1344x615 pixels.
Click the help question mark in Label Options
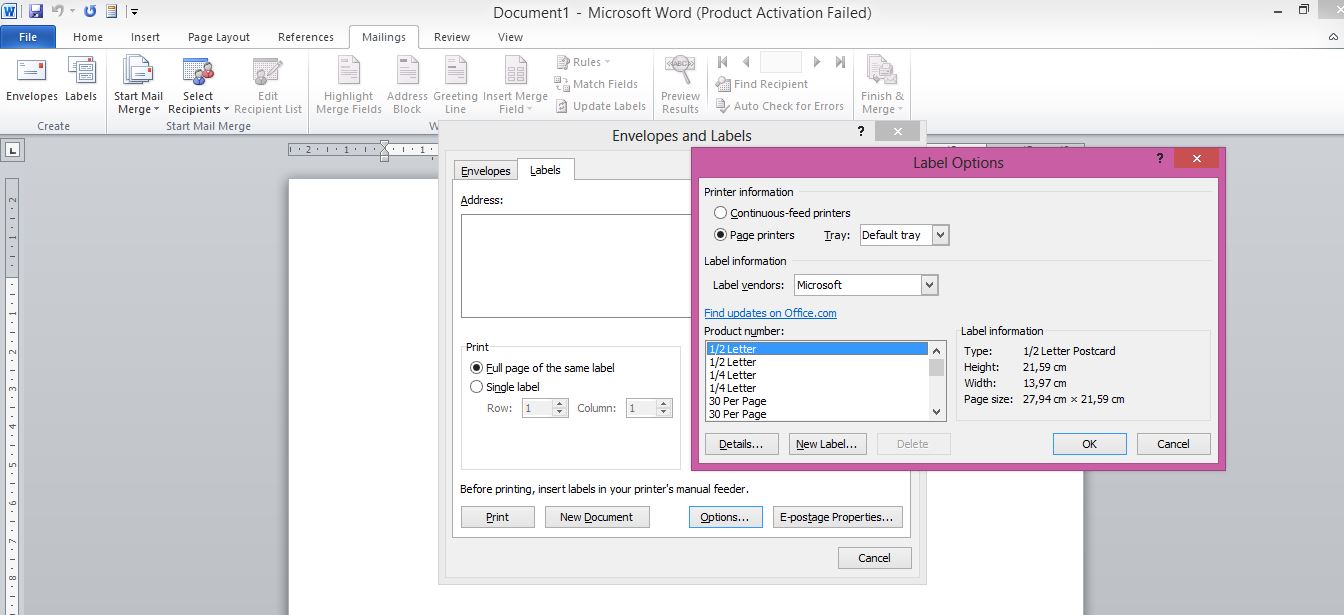pos(1159,159)
